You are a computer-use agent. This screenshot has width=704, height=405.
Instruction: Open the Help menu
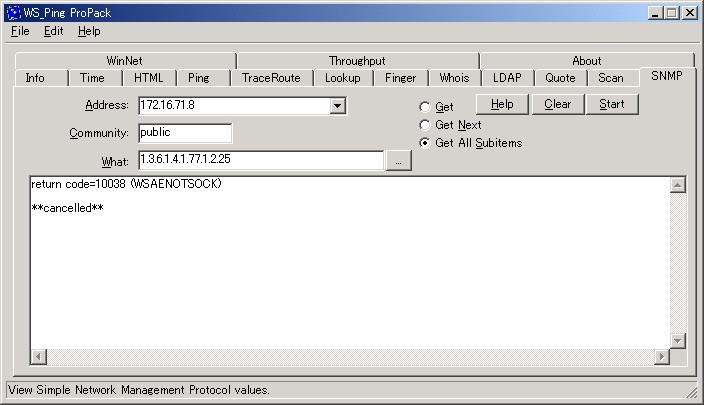[x=89, y=31]
